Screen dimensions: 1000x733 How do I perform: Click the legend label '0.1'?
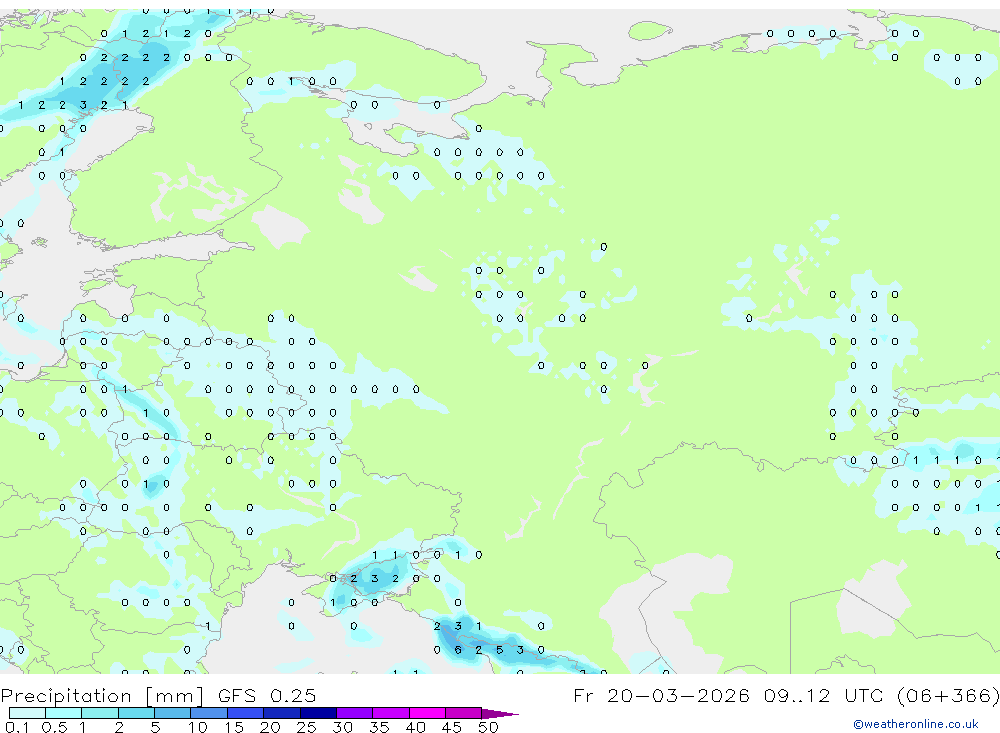pos(17,727)
